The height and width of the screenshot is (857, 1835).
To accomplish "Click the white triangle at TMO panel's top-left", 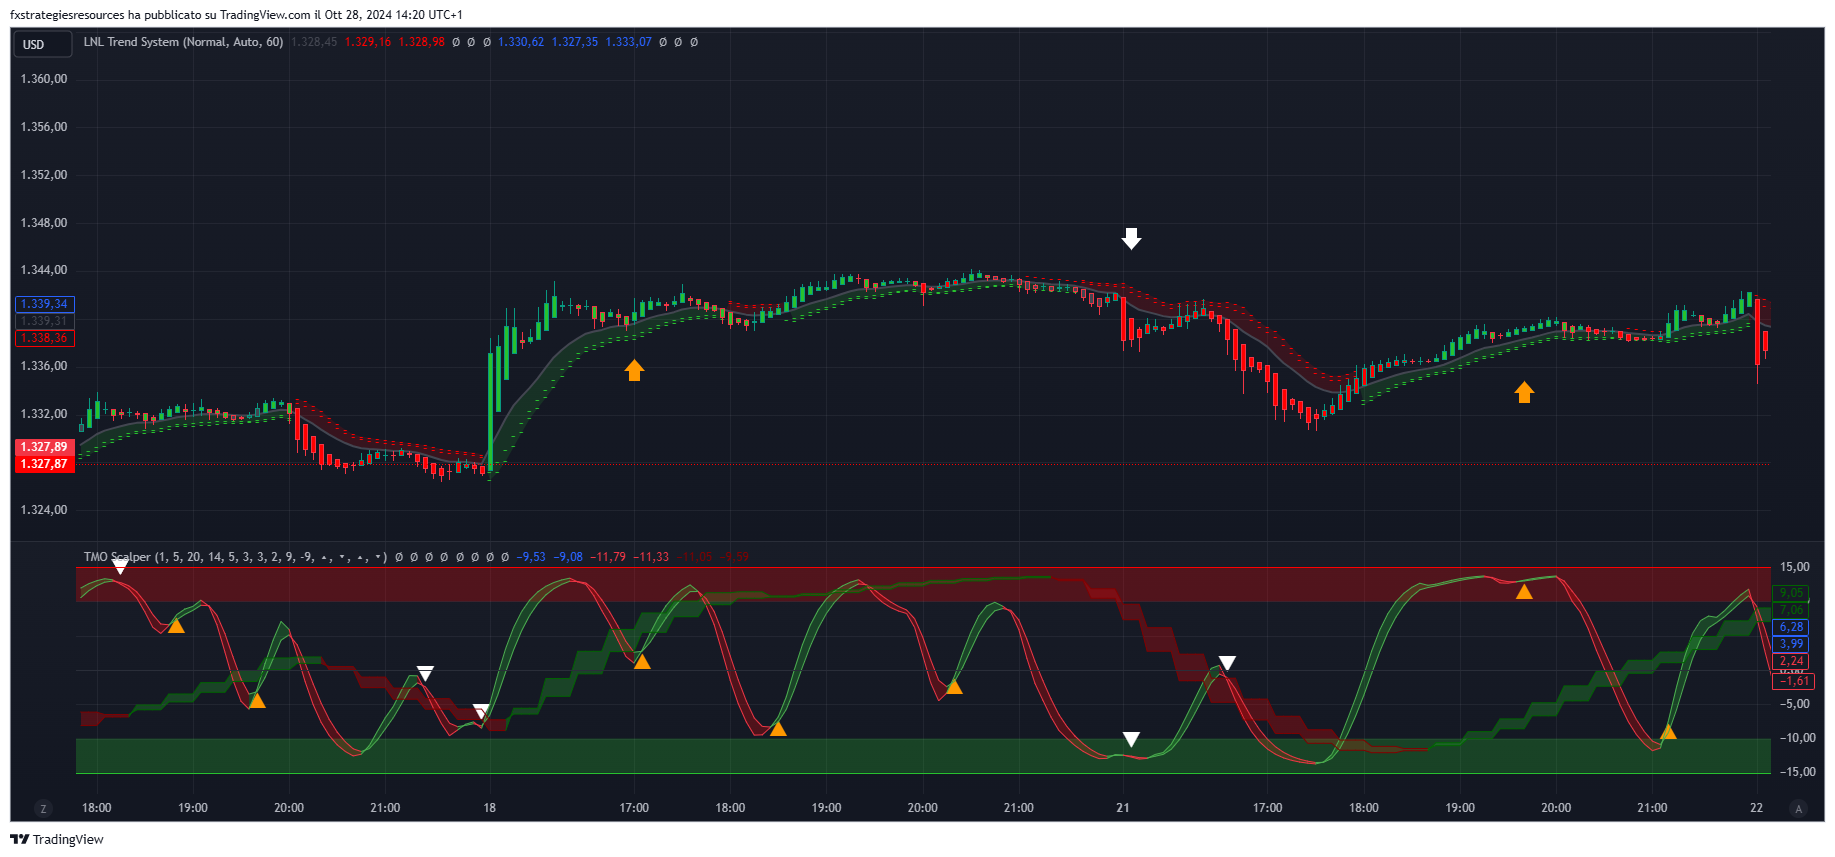I will [120, 567].
